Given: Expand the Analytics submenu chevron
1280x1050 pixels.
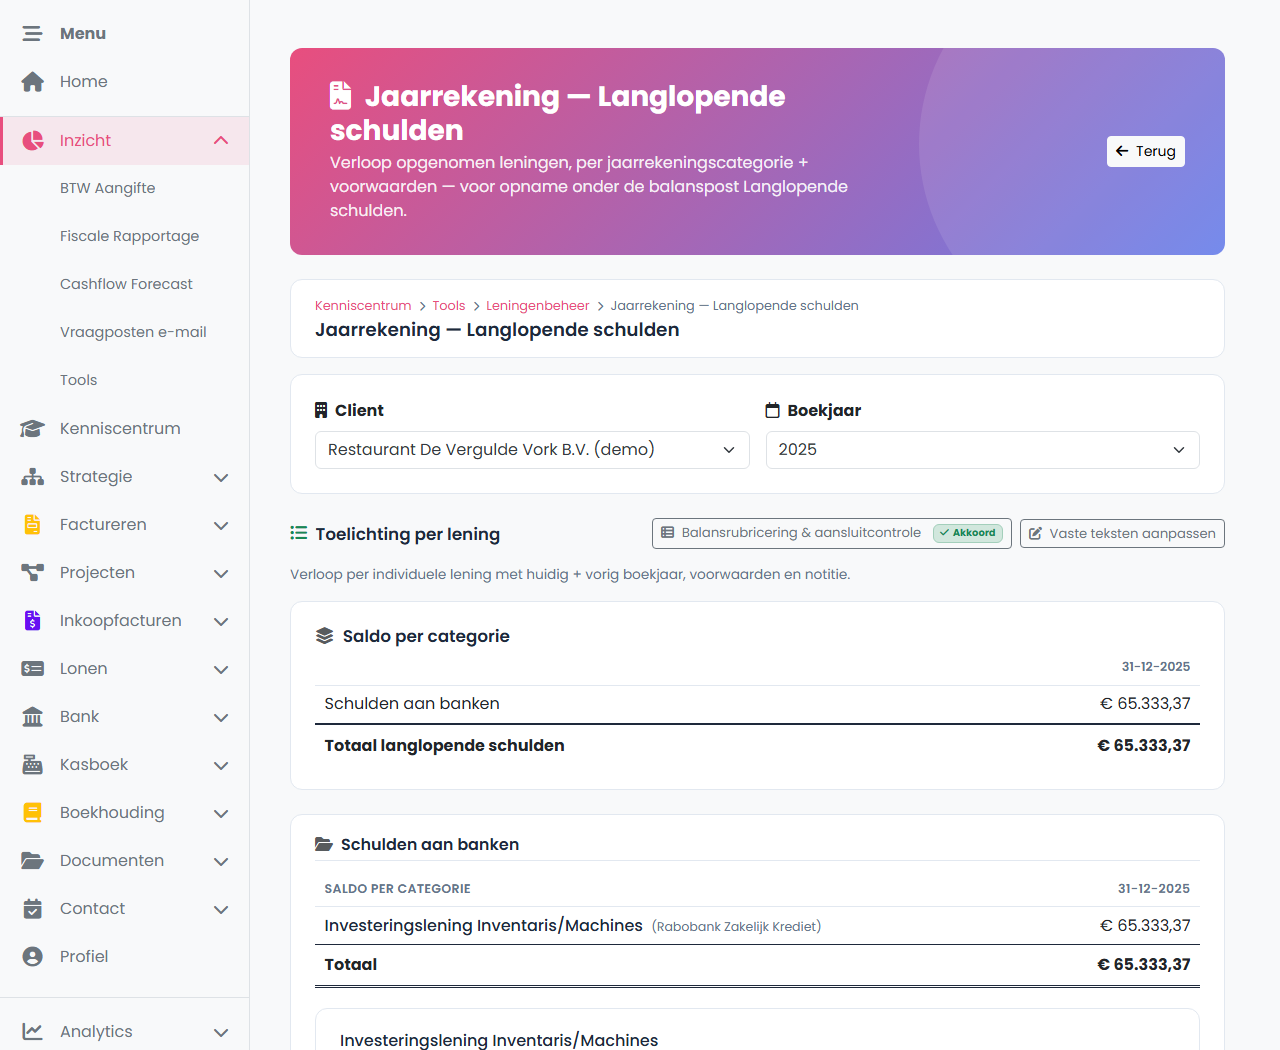Looking at the screenshot, I should 221,1033.
